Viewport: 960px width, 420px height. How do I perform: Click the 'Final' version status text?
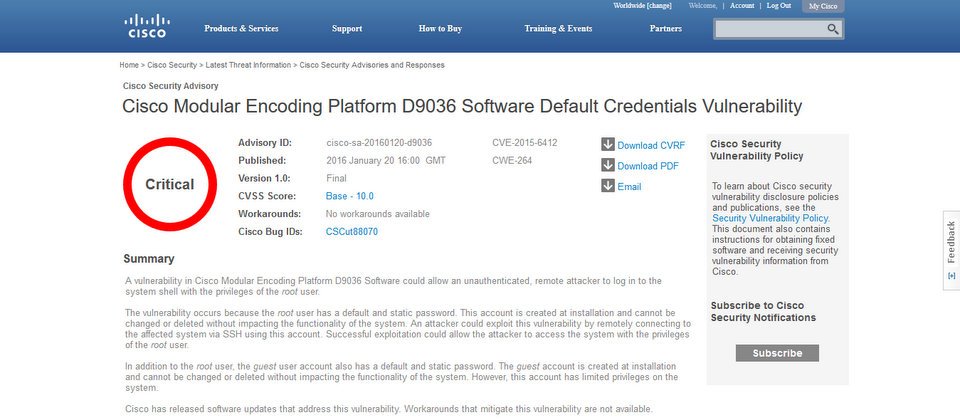(336, 178)
